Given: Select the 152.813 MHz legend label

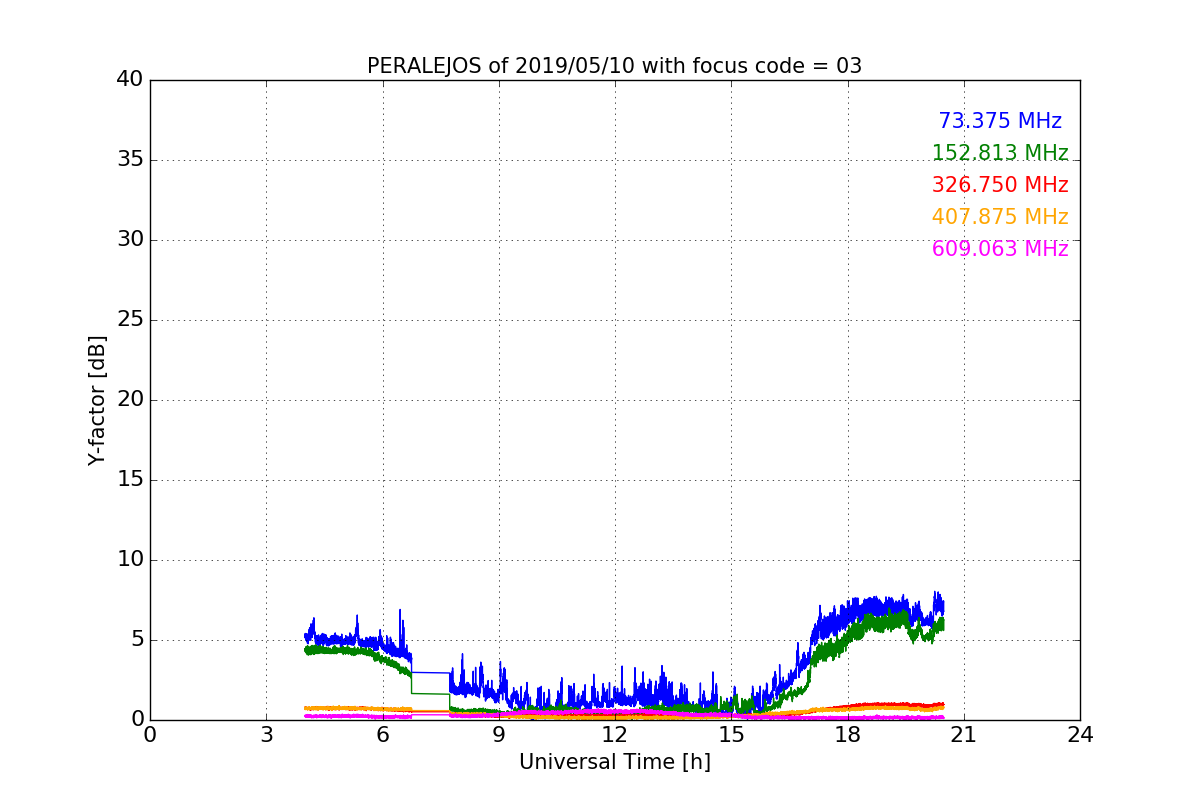Looking at the screenshot, I should click(x=1000, y=153).
